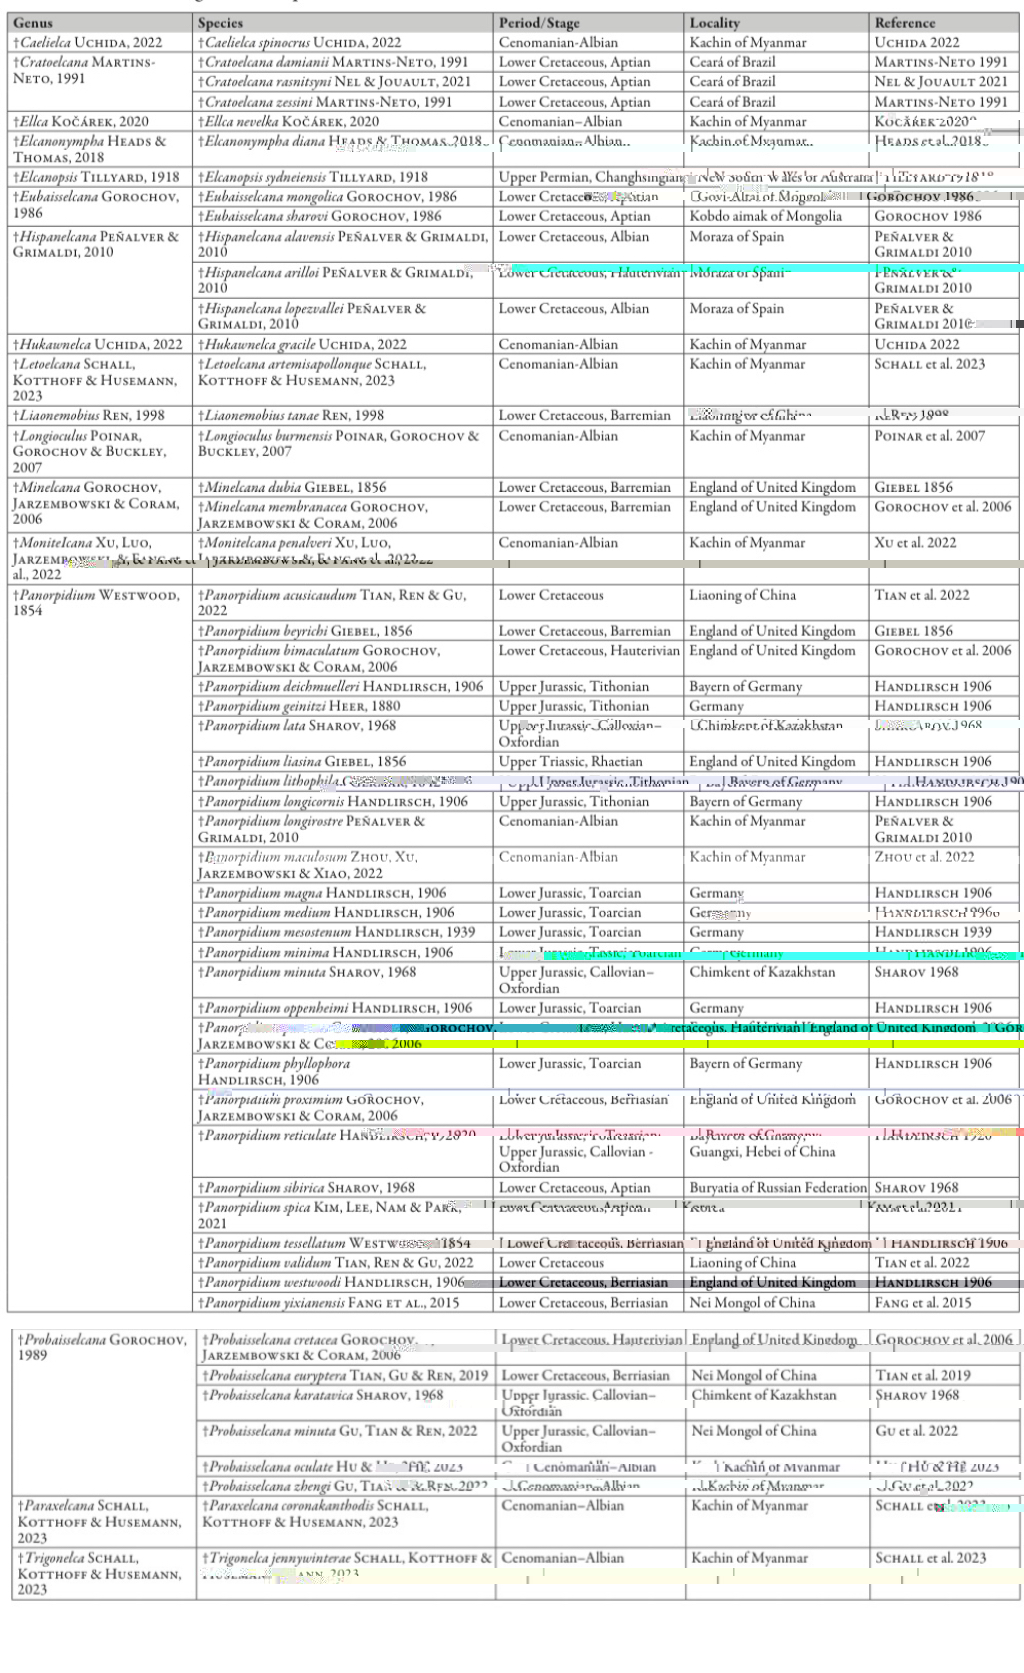This screenshot has height=1673, width=1024.
Task: Click the Guangxi, Hebei of China locality
Action: pos(761,1151)
